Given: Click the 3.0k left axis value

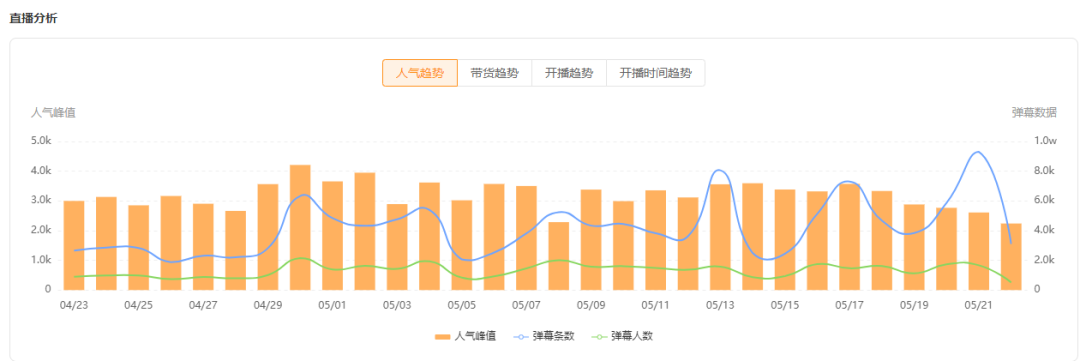Looking at the screenshot, I should click(41, 200).
